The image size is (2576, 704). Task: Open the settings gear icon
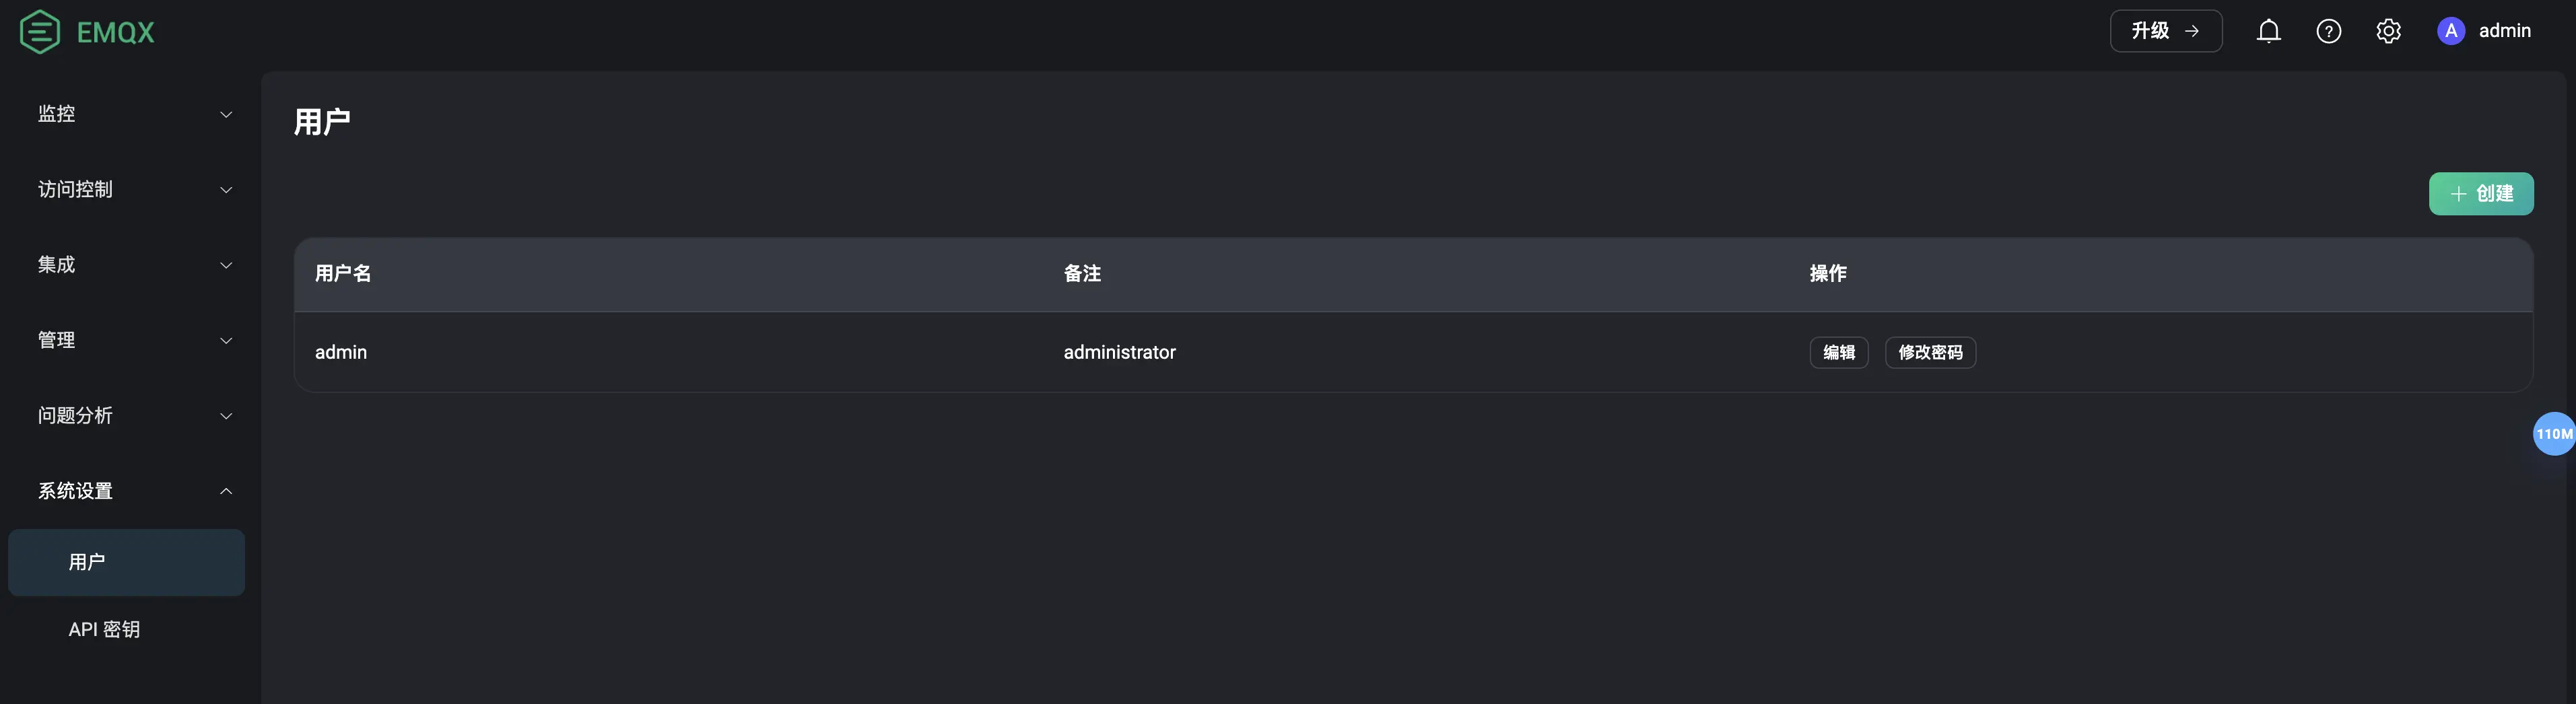tap(2388, 31)
